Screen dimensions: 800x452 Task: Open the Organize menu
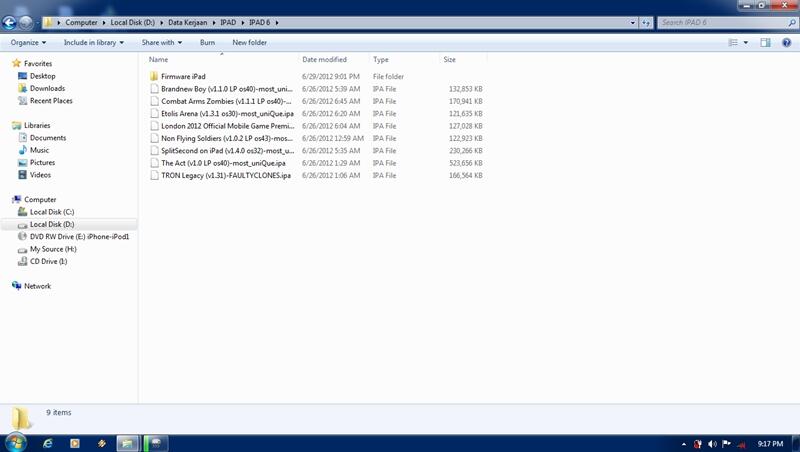point(28,42)
